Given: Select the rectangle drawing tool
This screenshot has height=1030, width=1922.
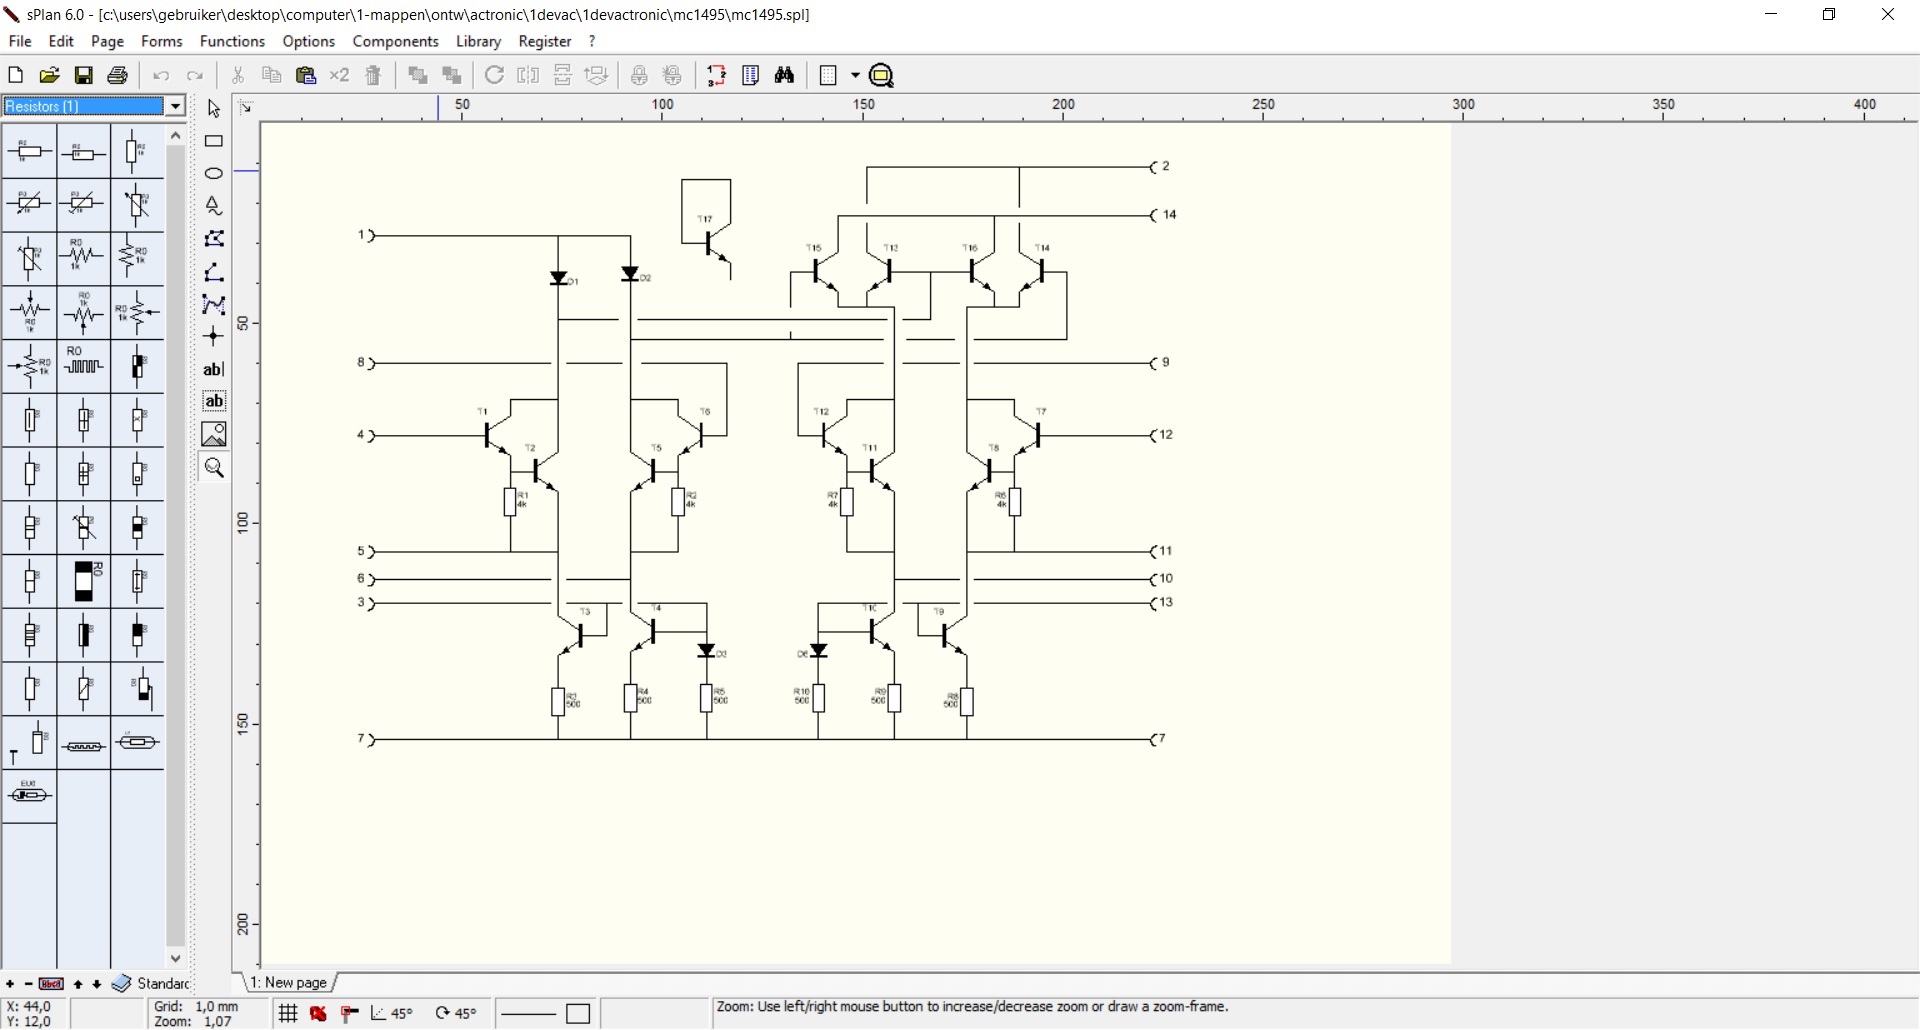Looking at the screenshot, I should tap(213, 142).
